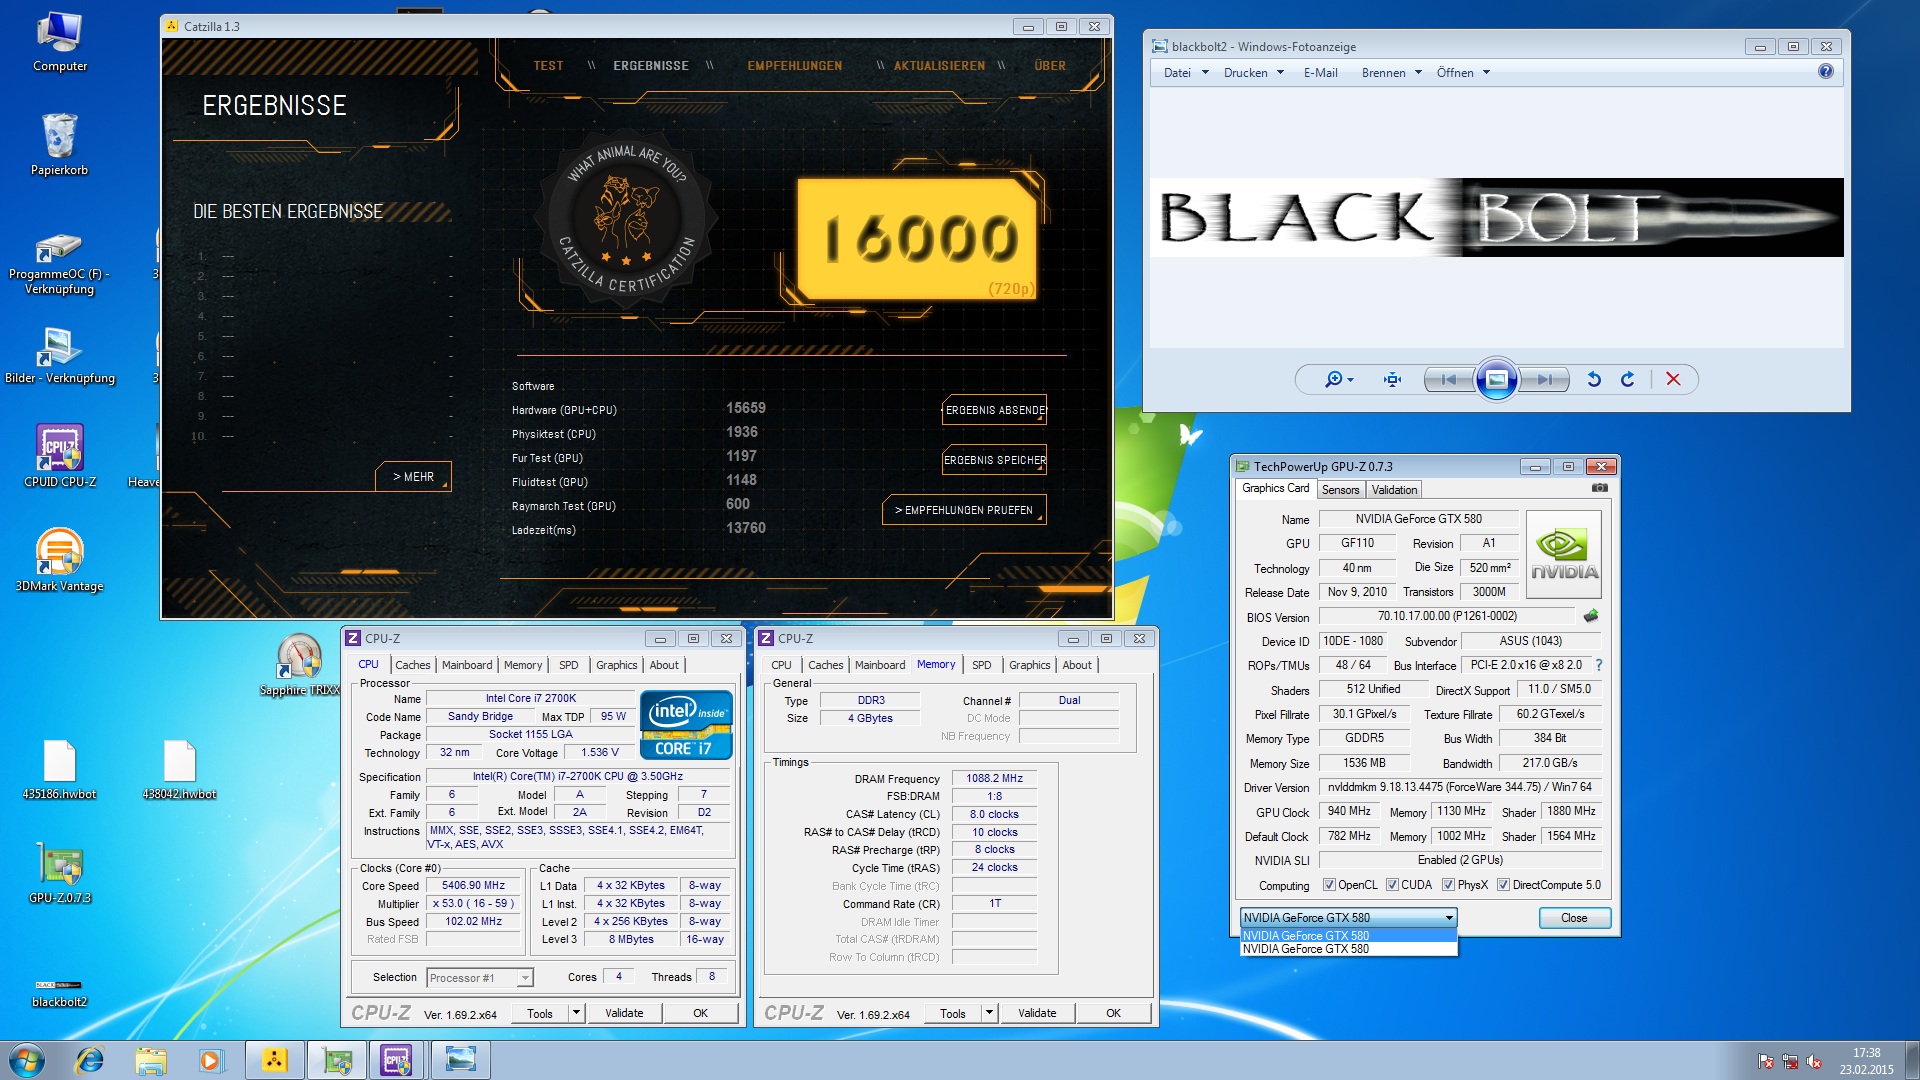Switch to SPD tab in right CPU-Z
This screenshot has width=1920, height=1080.
pyautogui.click(x=982, y=665)
